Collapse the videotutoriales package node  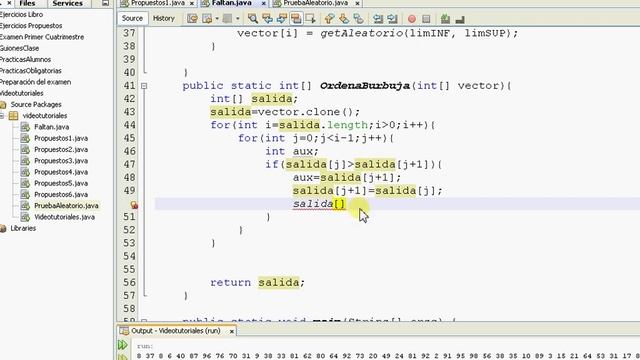pyautogui.click(x=2, y=116)
